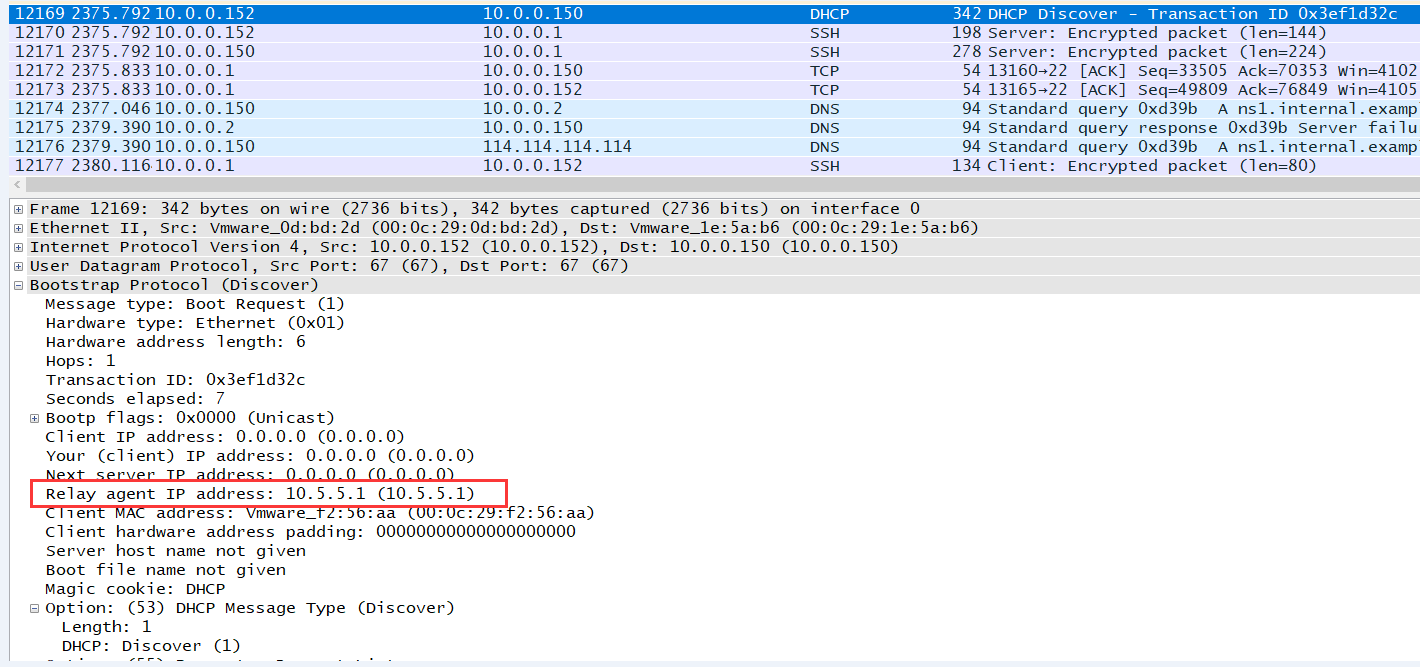Select 'Client MAC address: Vmware_f2:56:aa' line
This screenshot has height=667, width=1420.
[x=320, y=513]
